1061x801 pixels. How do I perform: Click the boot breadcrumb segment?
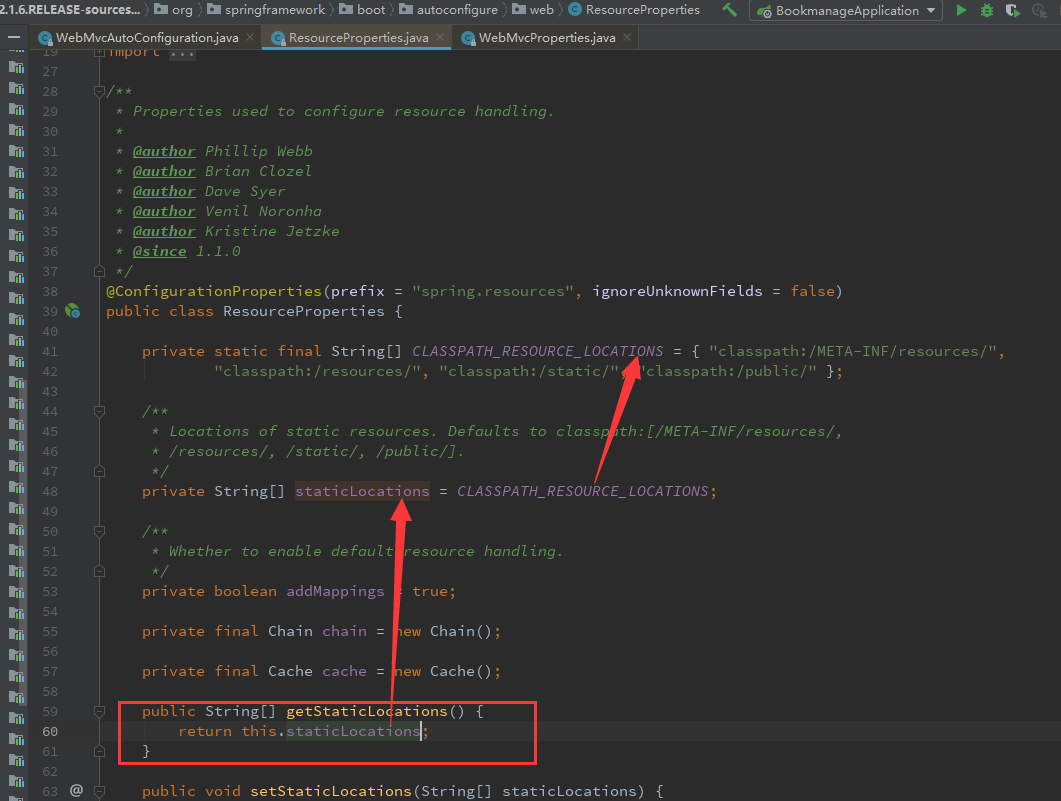click(x=362, y=9)
